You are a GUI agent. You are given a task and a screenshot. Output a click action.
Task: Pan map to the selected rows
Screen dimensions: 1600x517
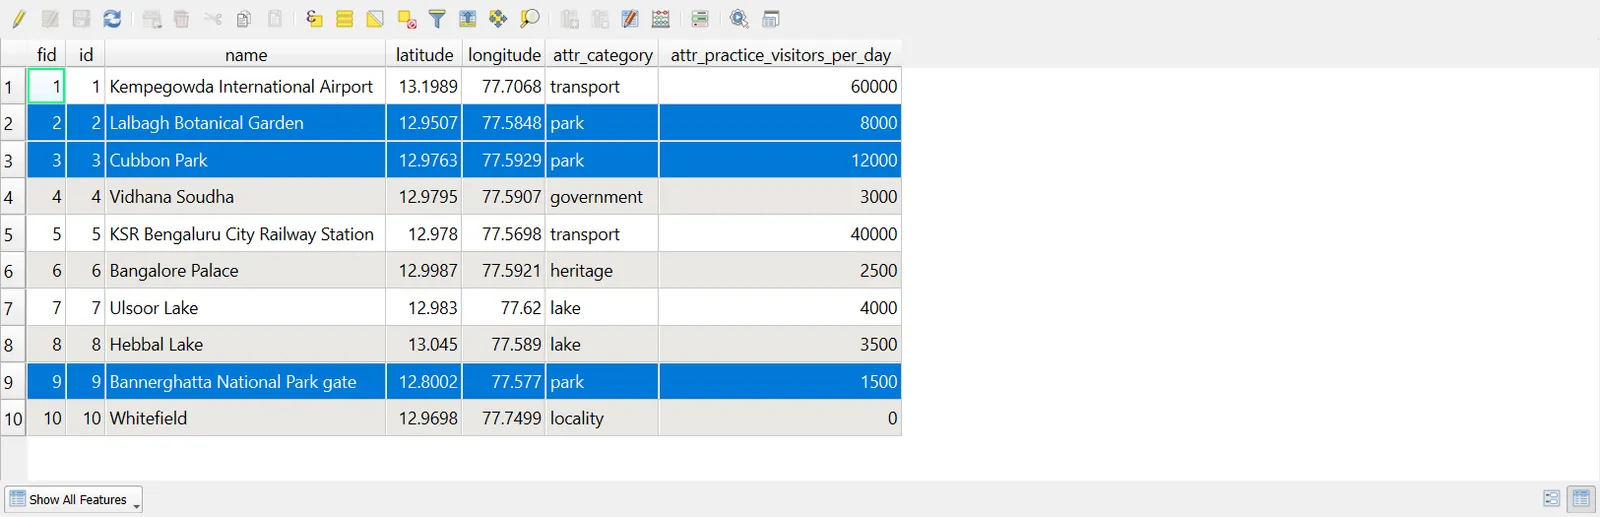tap(498, 19)
